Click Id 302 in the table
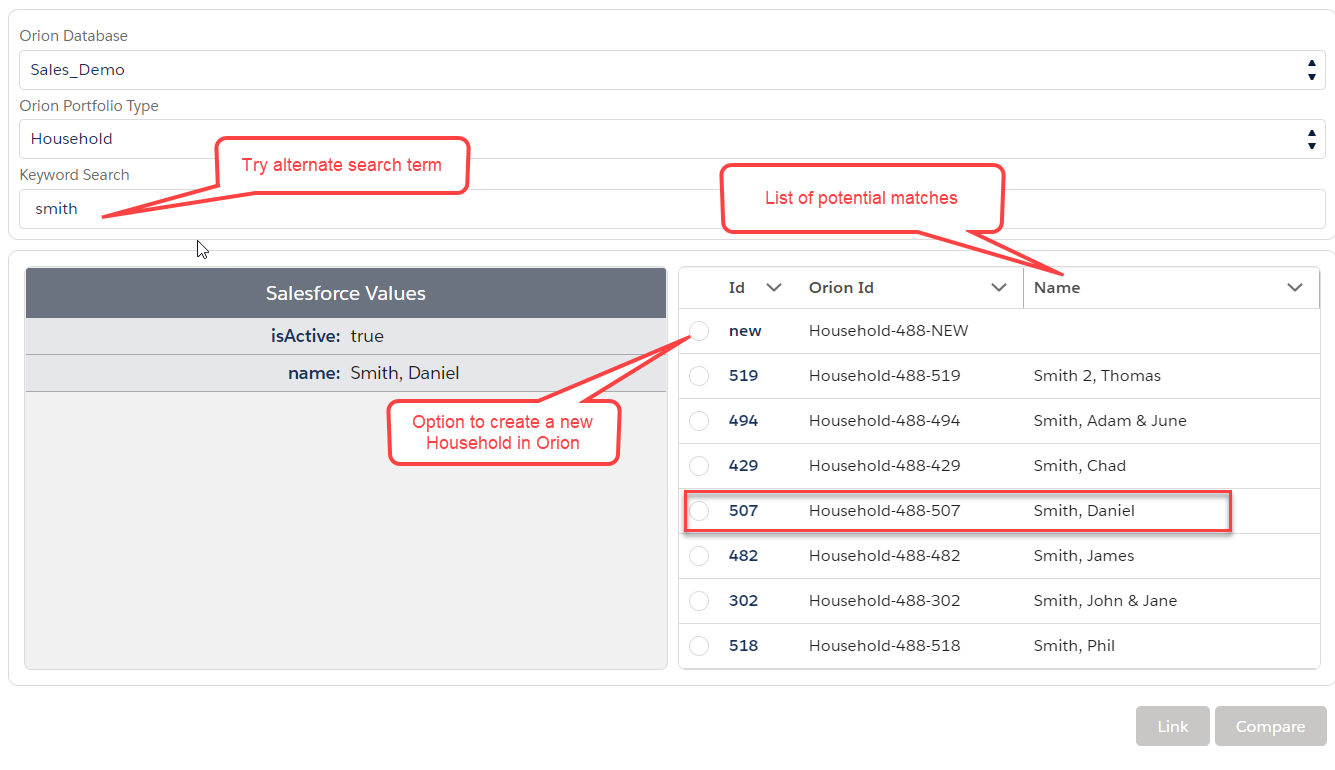Screen dimensions: 1335x770 tap(743, 601)
